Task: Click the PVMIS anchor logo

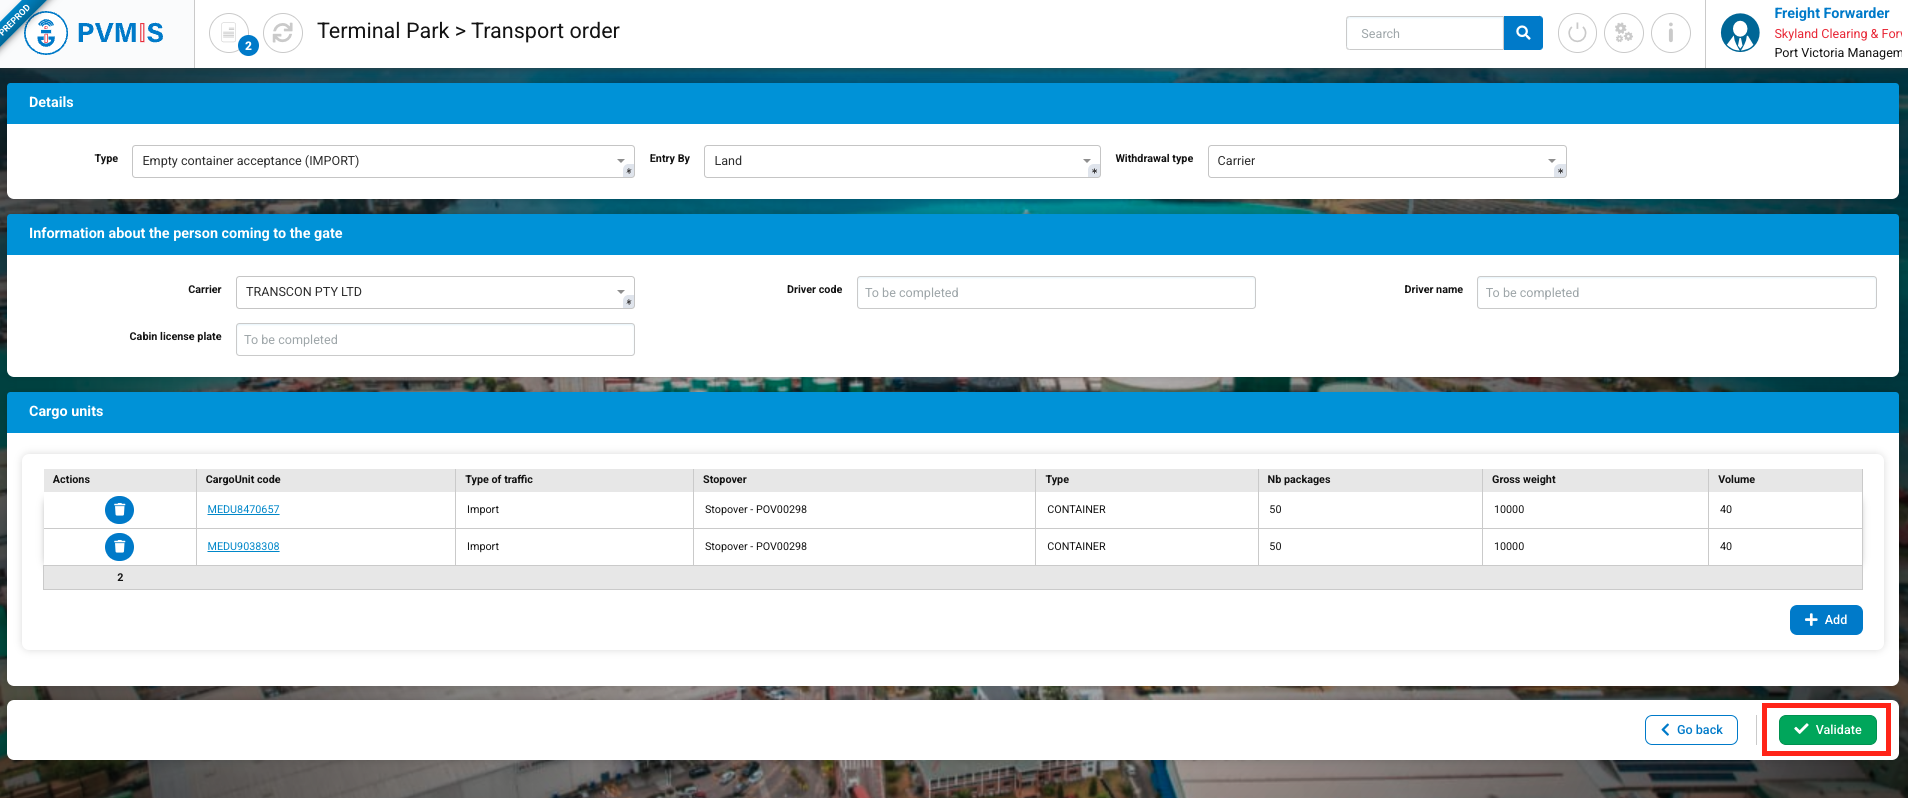Action: [46, 33]
